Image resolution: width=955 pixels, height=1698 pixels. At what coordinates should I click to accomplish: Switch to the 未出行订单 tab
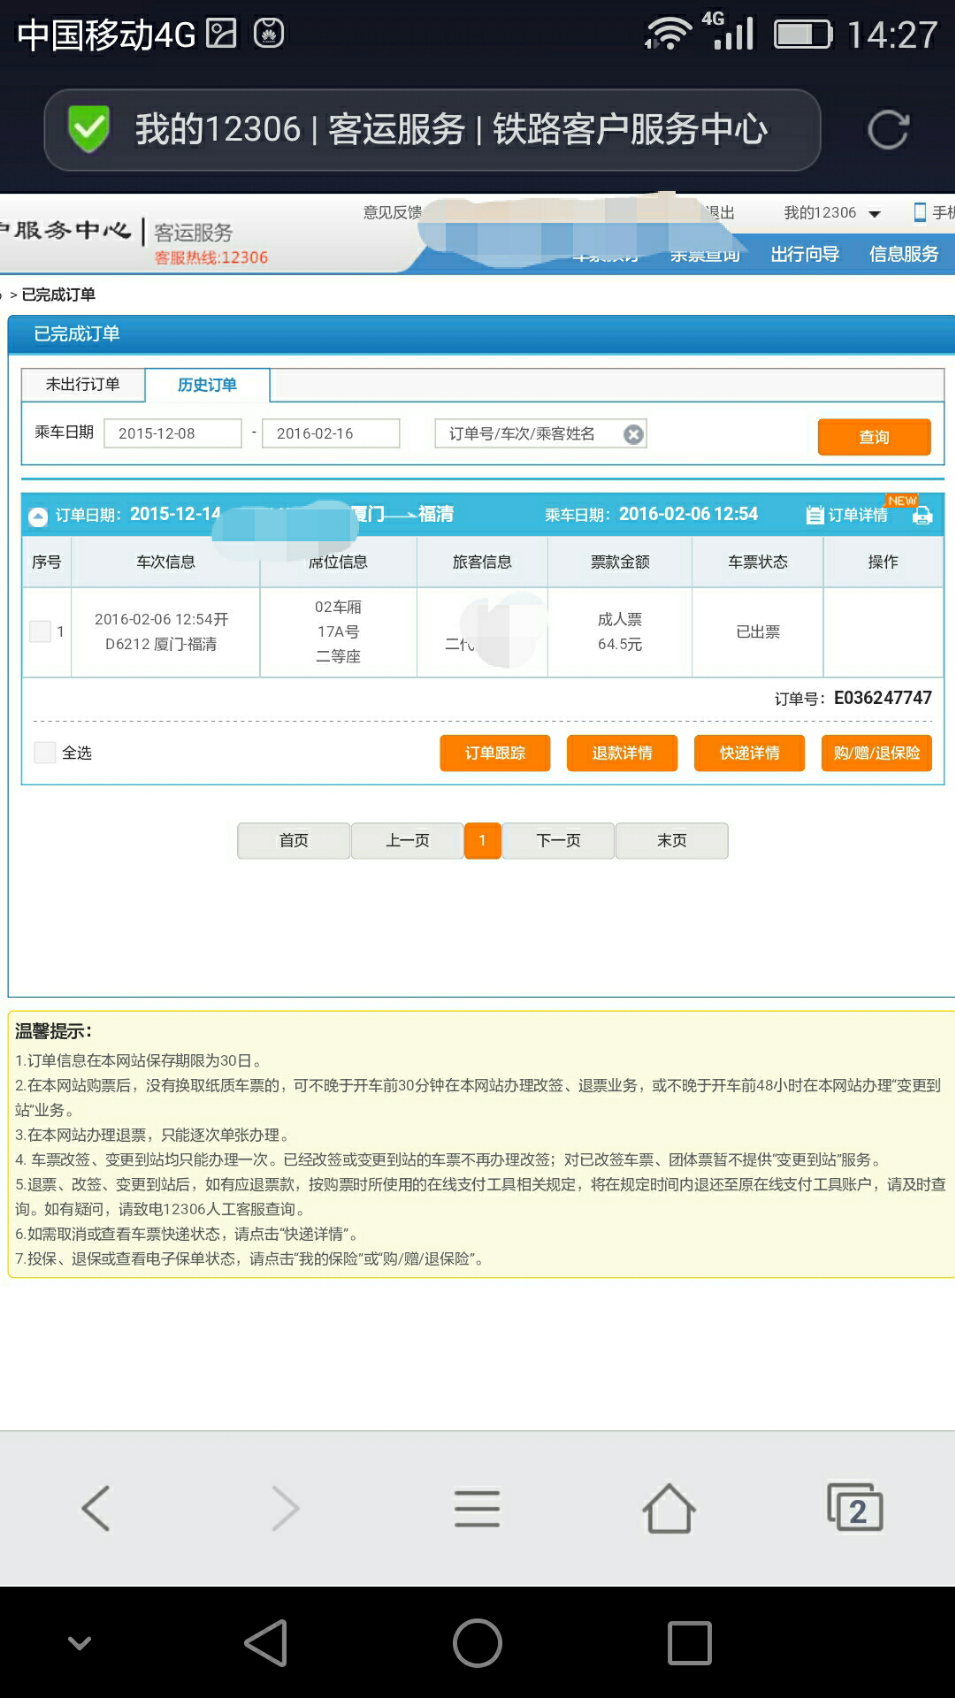coord(83,384)
